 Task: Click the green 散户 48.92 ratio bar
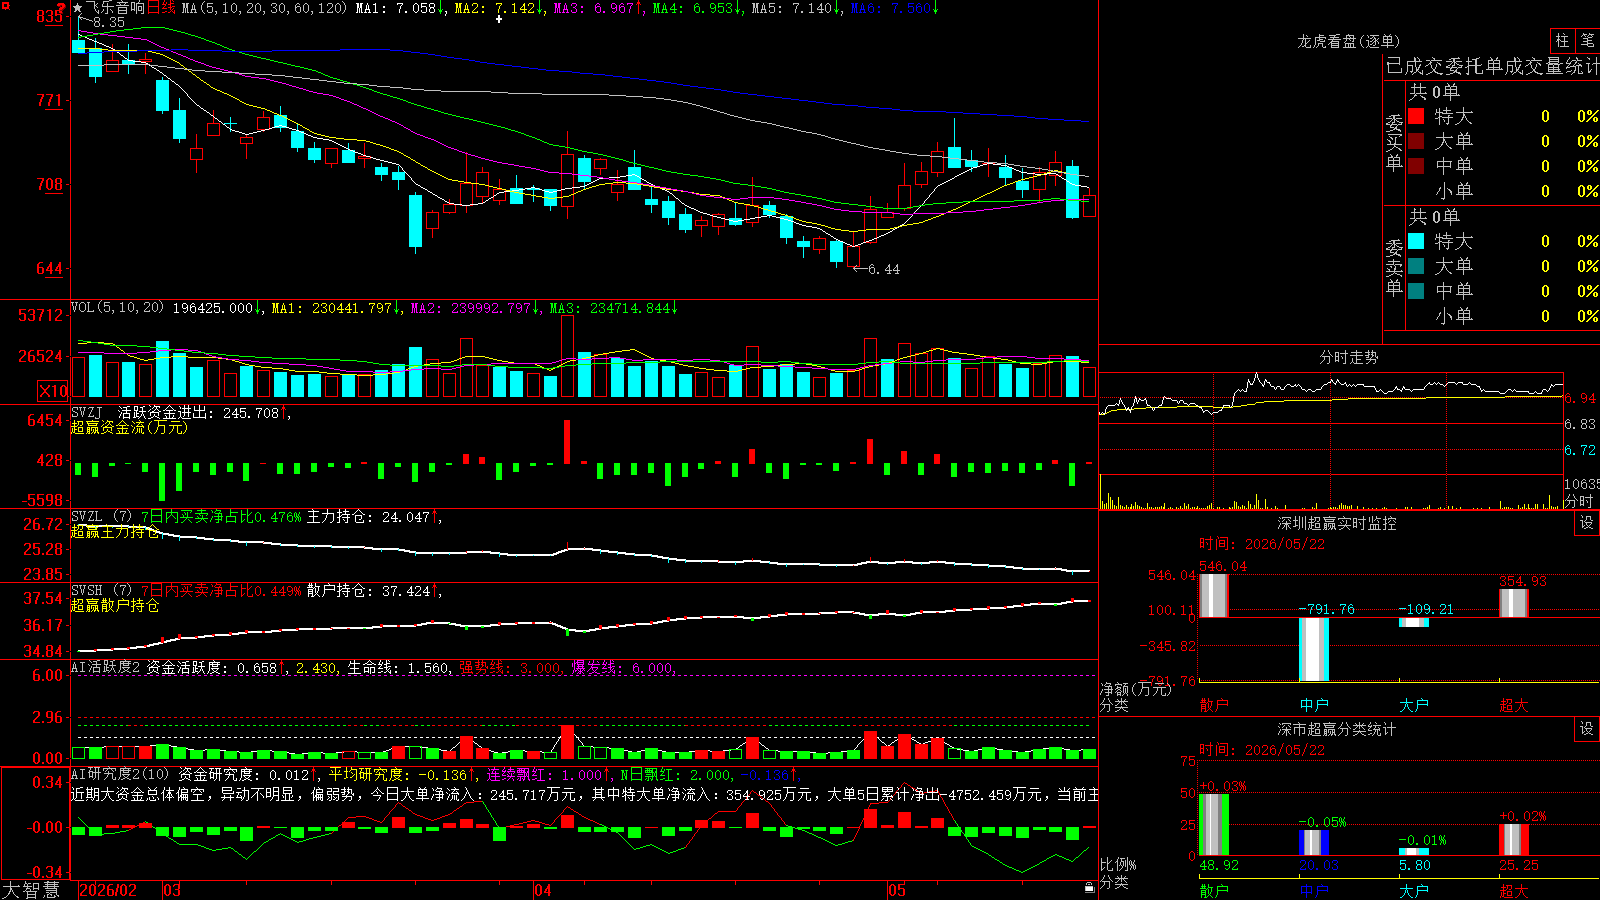click(x=1214, y=824)
